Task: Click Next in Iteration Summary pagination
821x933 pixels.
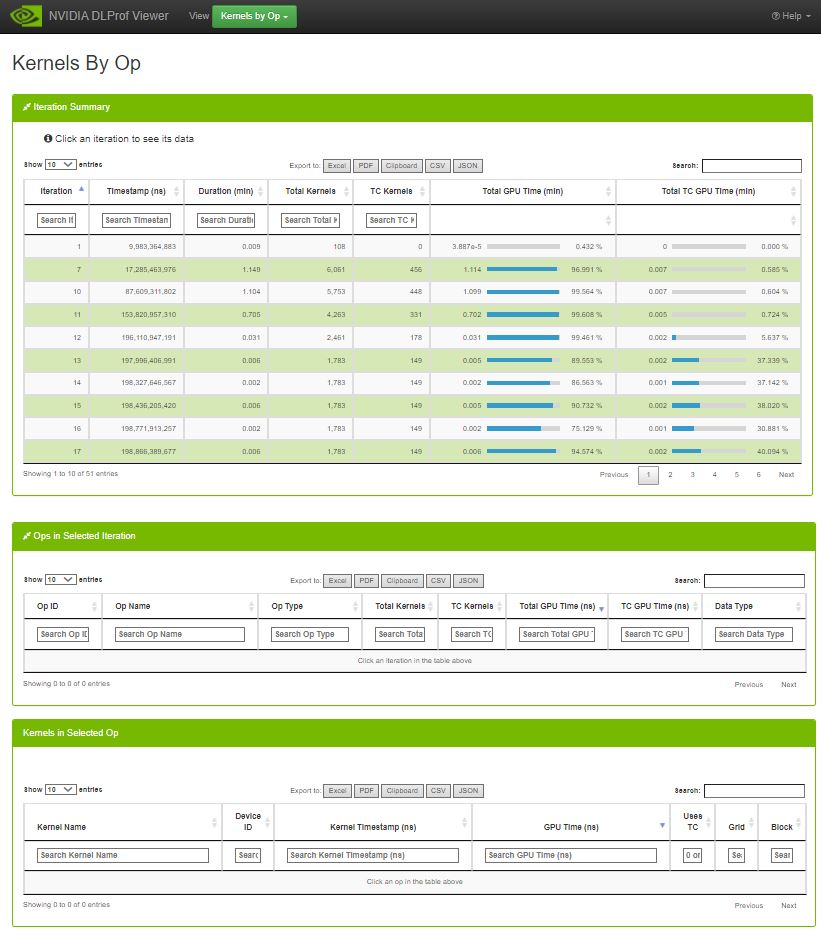Action: click(x=786, y=475)
